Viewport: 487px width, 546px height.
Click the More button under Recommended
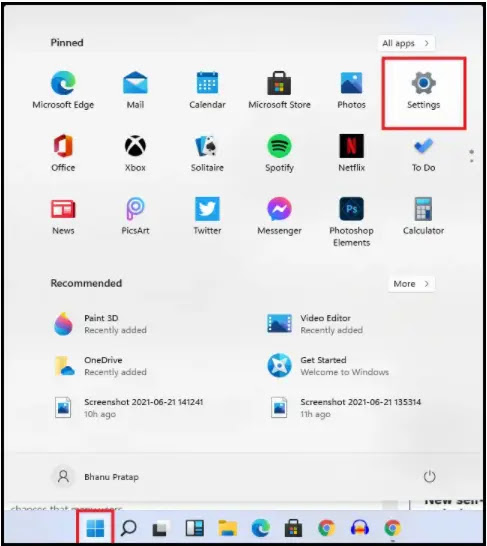pyautogui.click(x=411, y=284)
